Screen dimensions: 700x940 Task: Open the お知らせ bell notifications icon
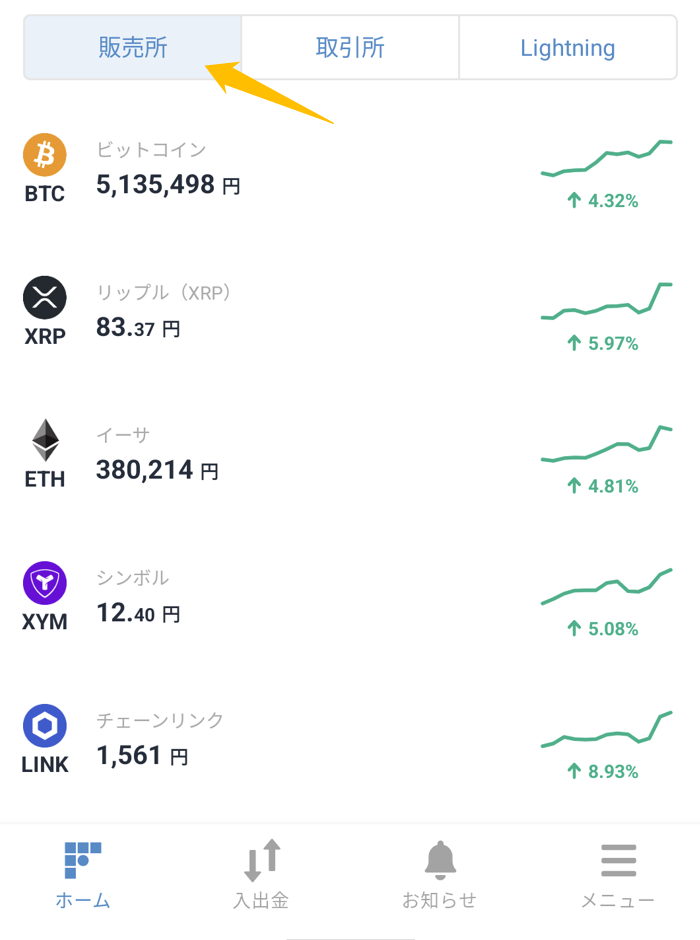tap(440, 860)
